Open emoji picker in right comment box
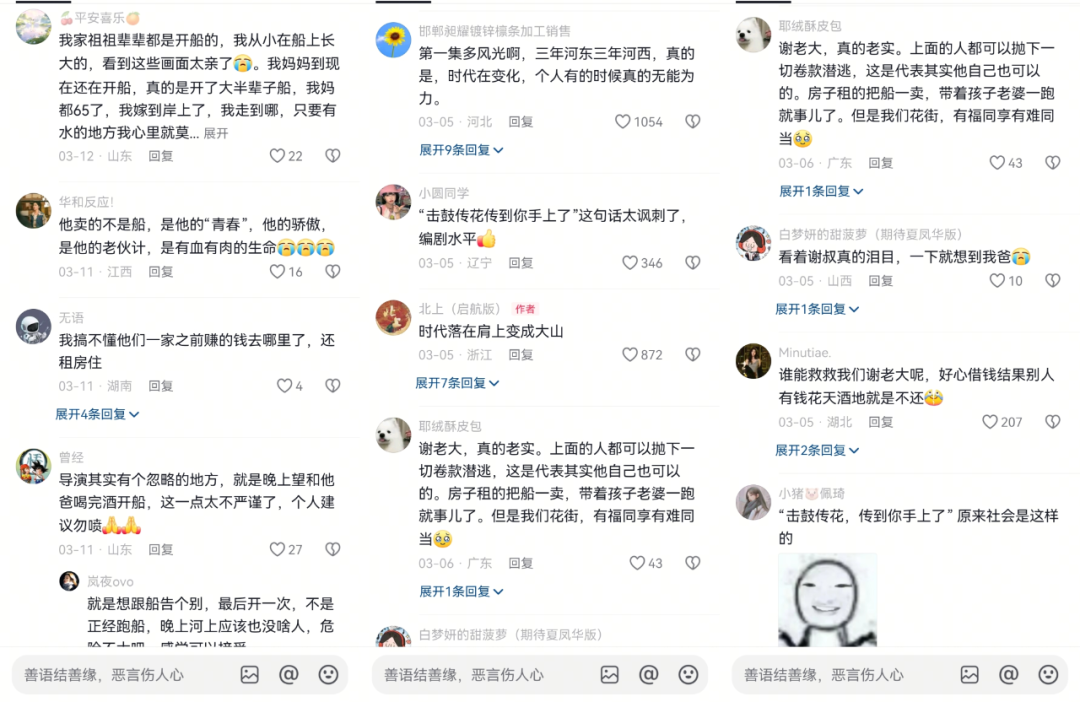The height and width of the screenshot is (702, 1080). pyautogui.click(x=1048, y=674)
